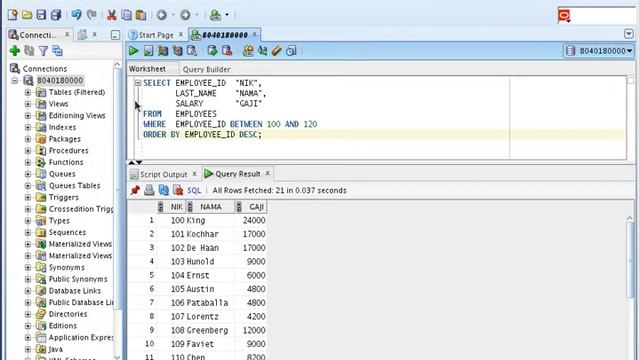Switch to the Query Builder tab
The image size is (640, 360).
click(207, 69)
